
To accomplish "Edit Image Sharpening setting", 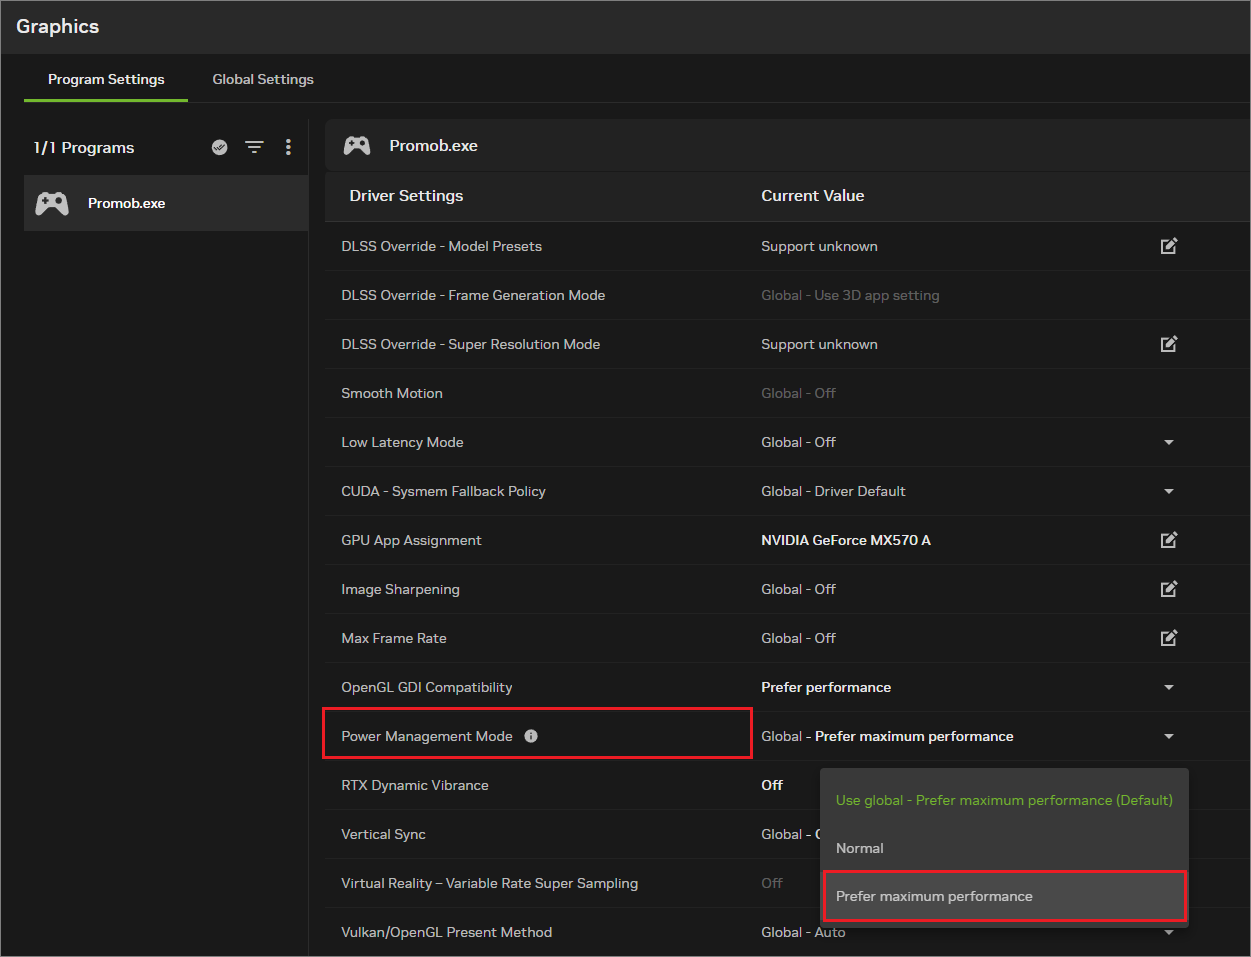I will 1169,589.
